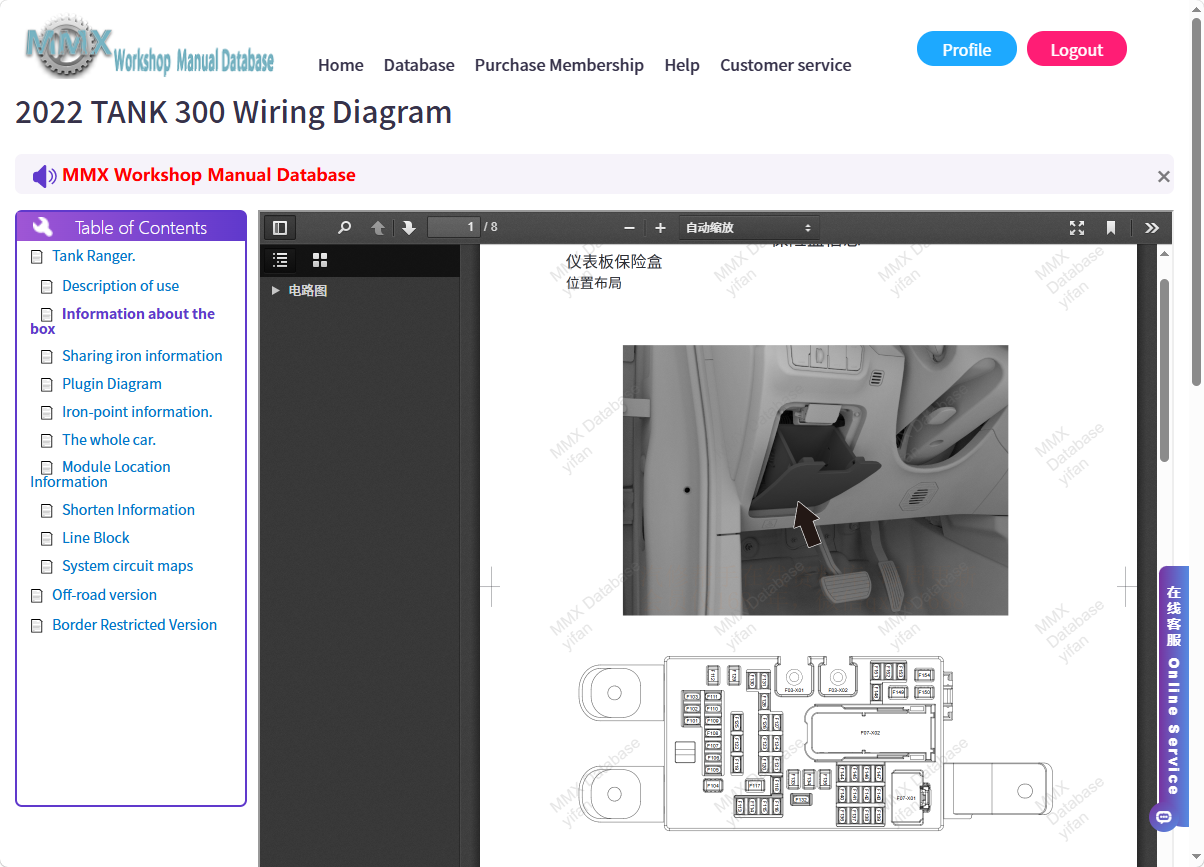Click the PDF page number field
The width and height of the screenshot is (1204, 867).
pyautogui.click(x=454, y=227)
